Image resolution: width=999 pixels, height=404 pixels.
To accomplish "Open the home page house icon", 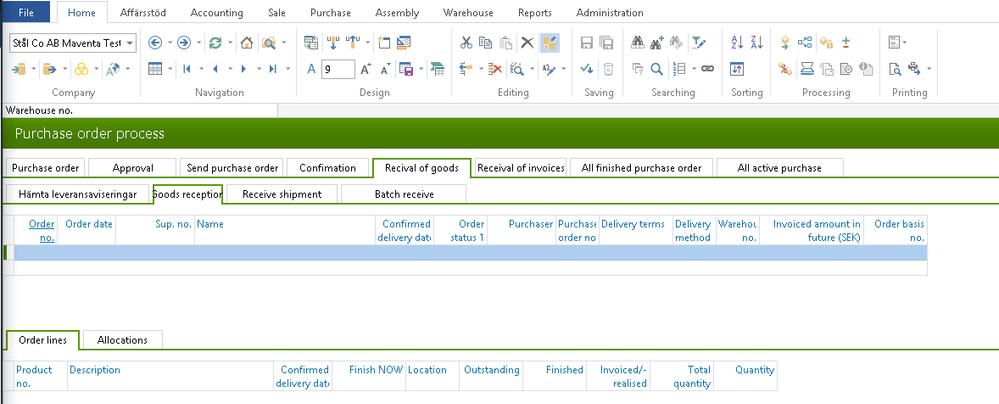I will [x=247, y=43].
